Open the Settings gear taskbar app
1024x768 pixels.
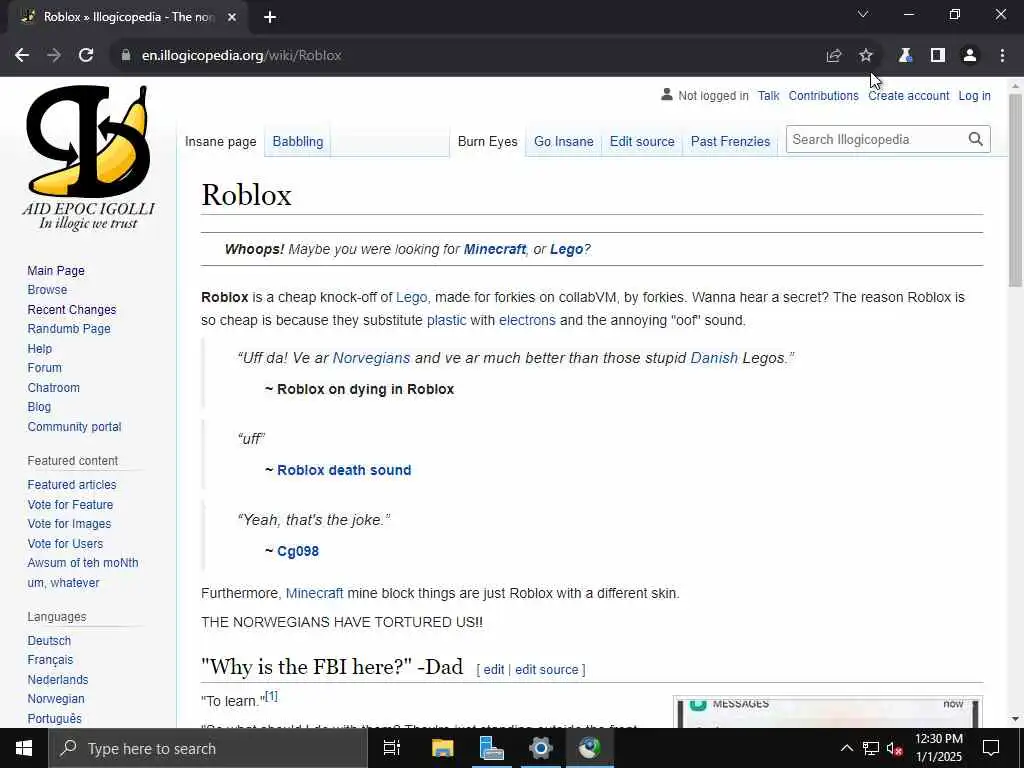(541, 748)
